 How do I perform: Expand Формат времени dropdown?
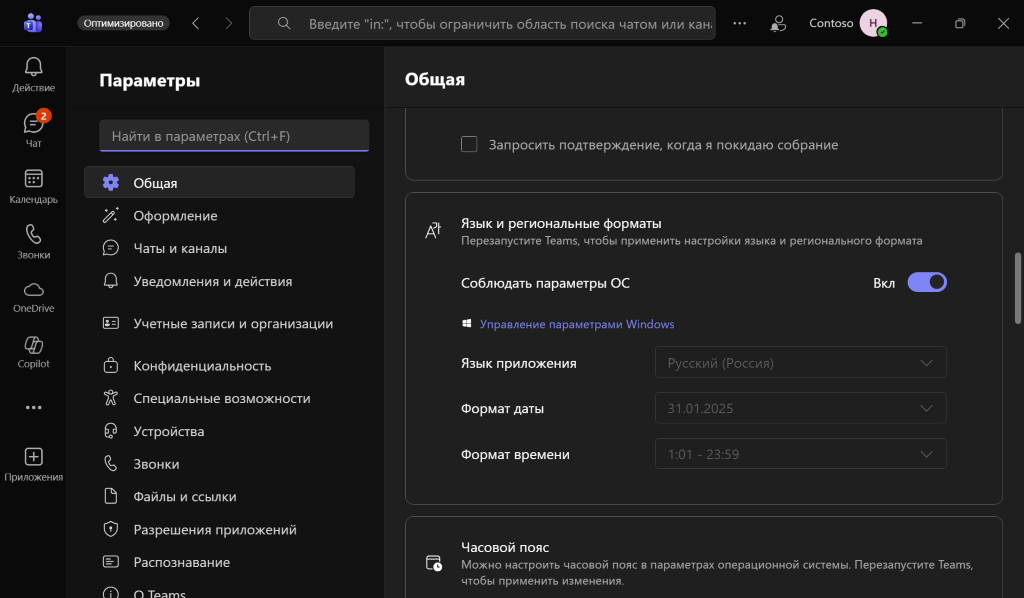[801, 454]
